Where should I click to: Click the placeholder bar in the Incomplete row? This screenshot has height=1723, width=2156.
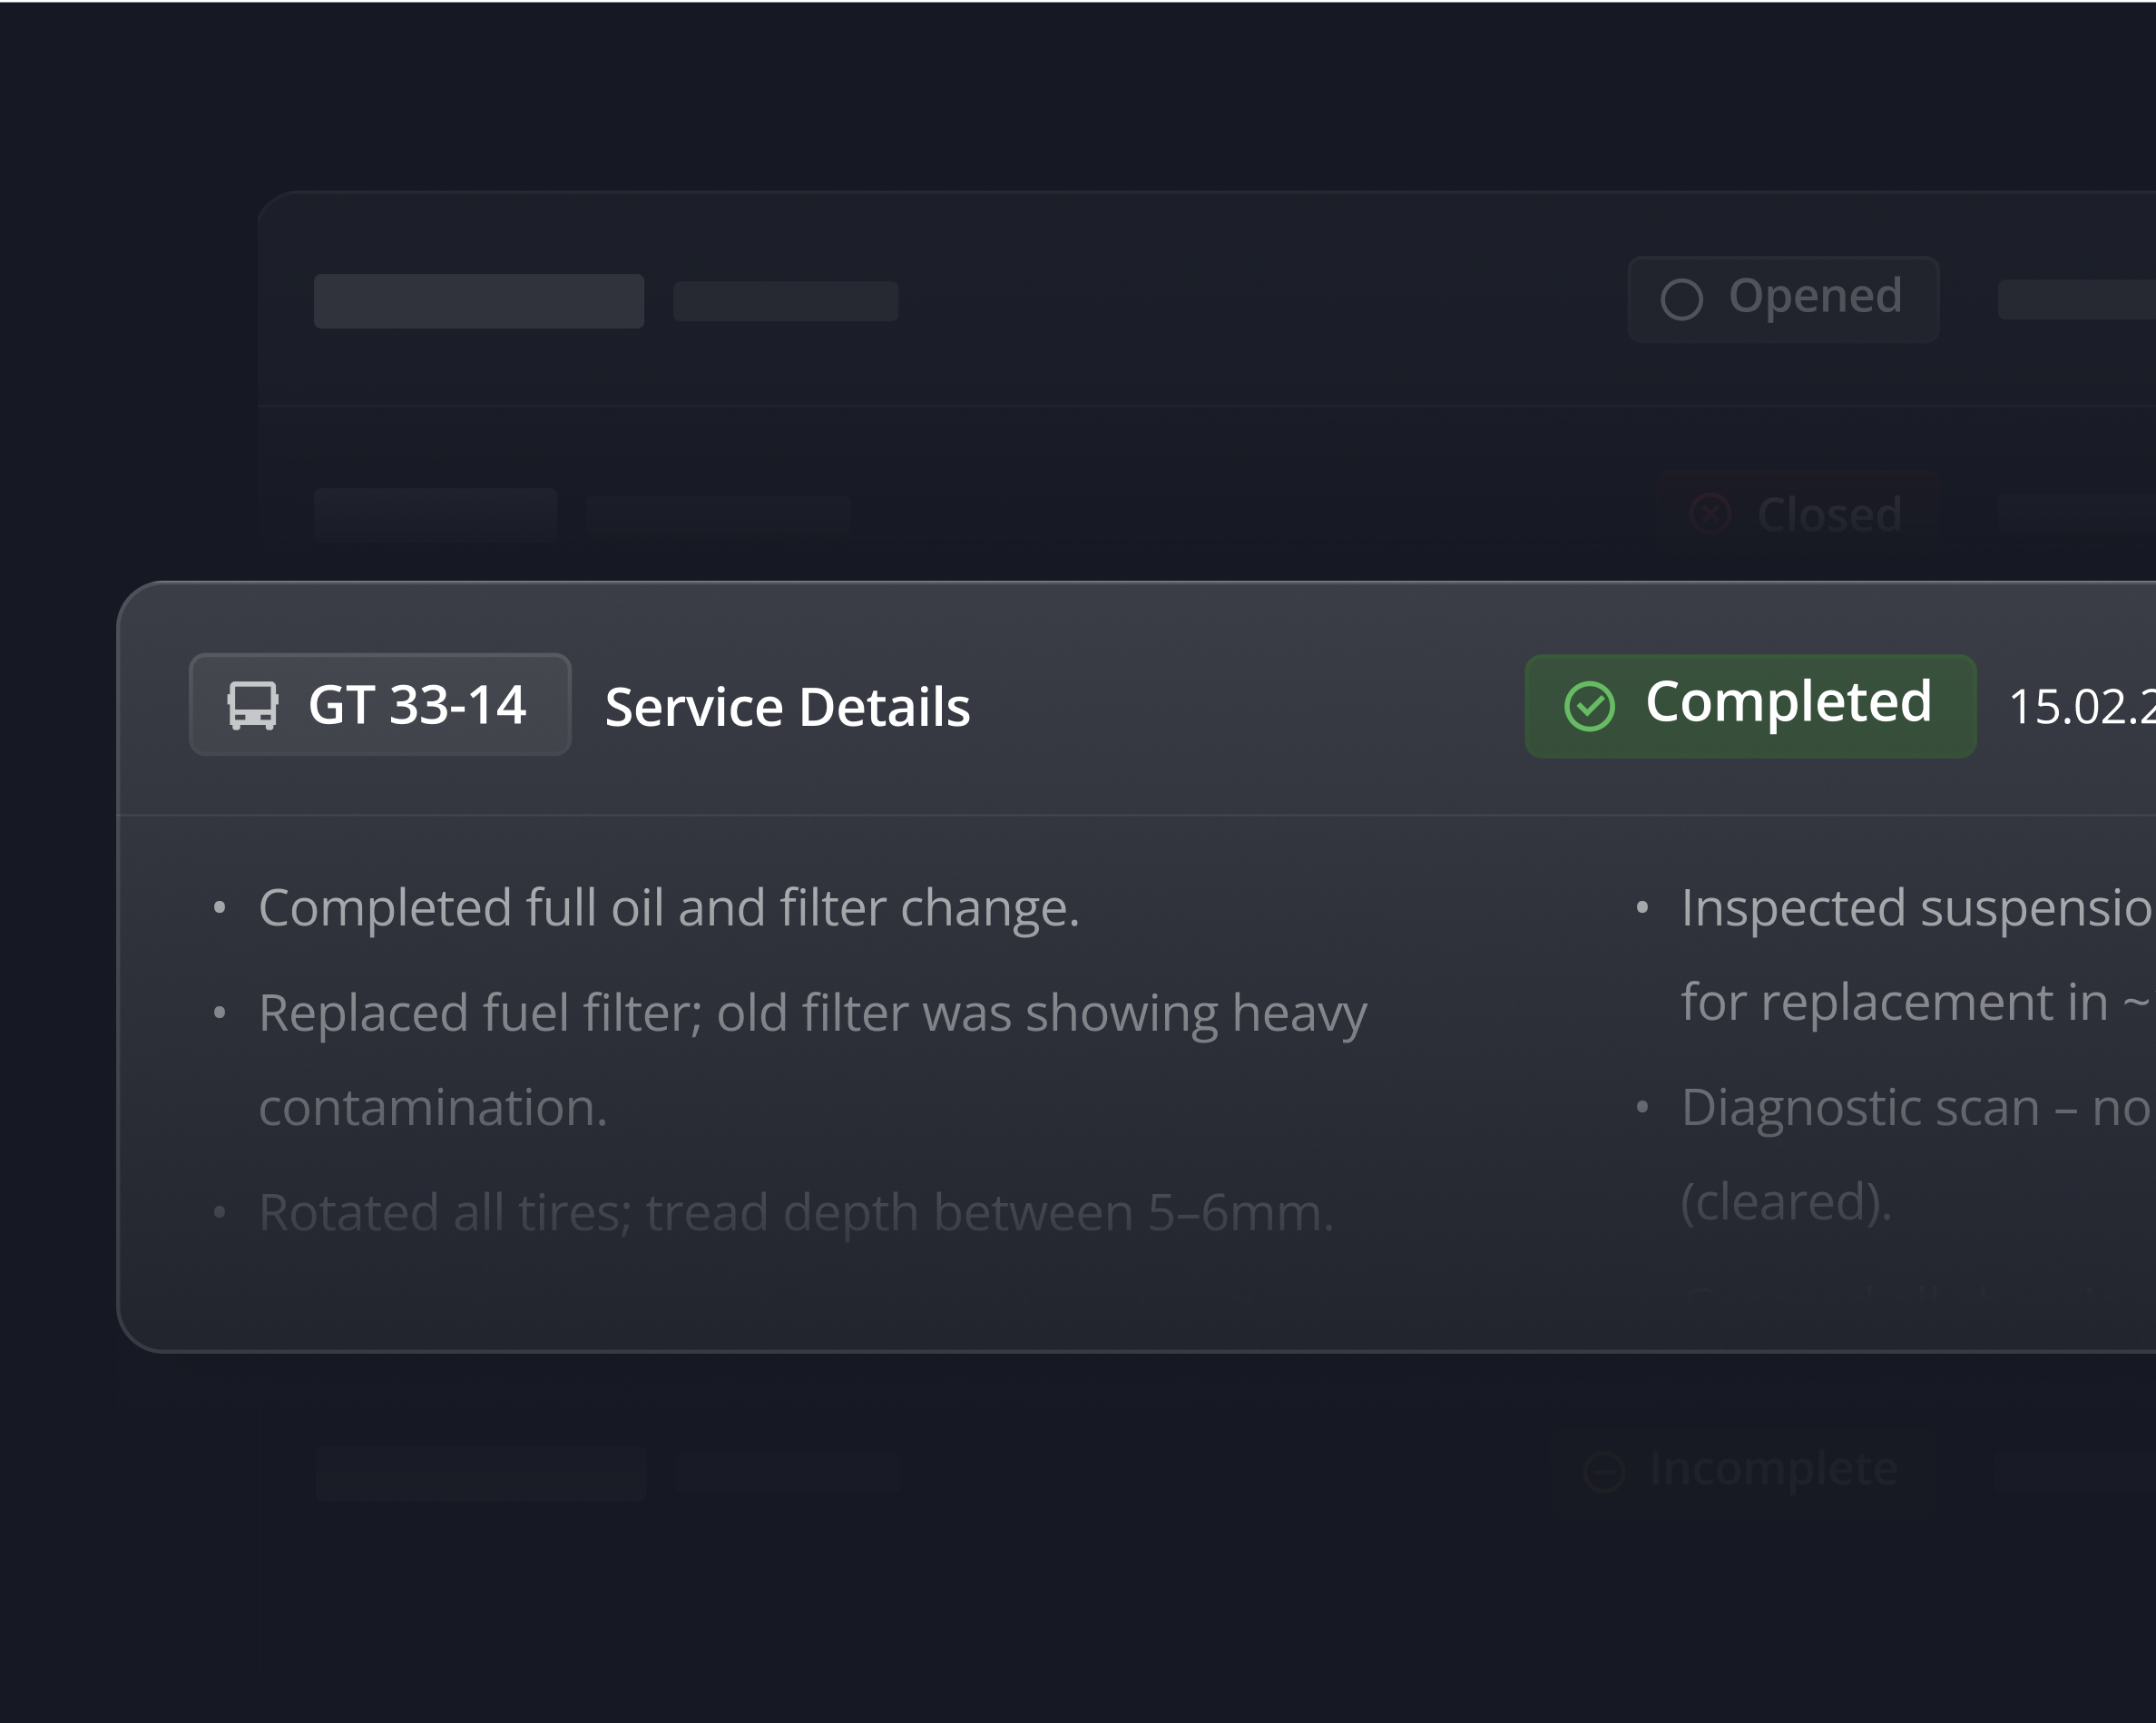(480, 1472)
